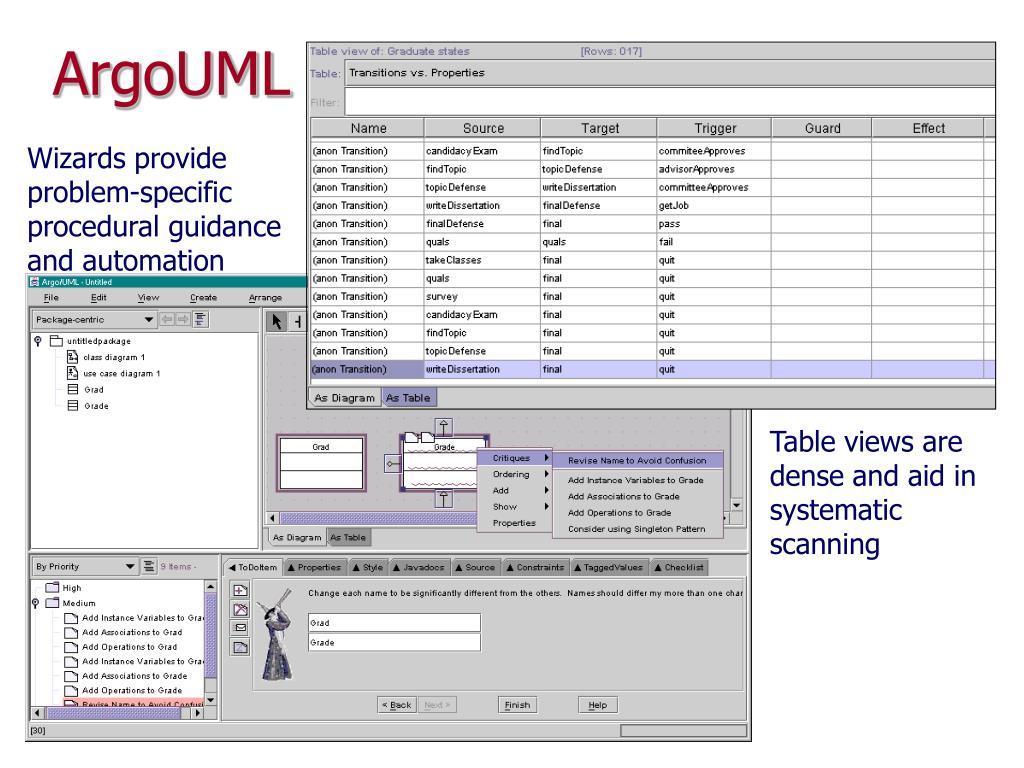Expand the Show submenu arrow
Image resolution: width=1024 pixels, height=768 pixels.
[x=547, y=506]
